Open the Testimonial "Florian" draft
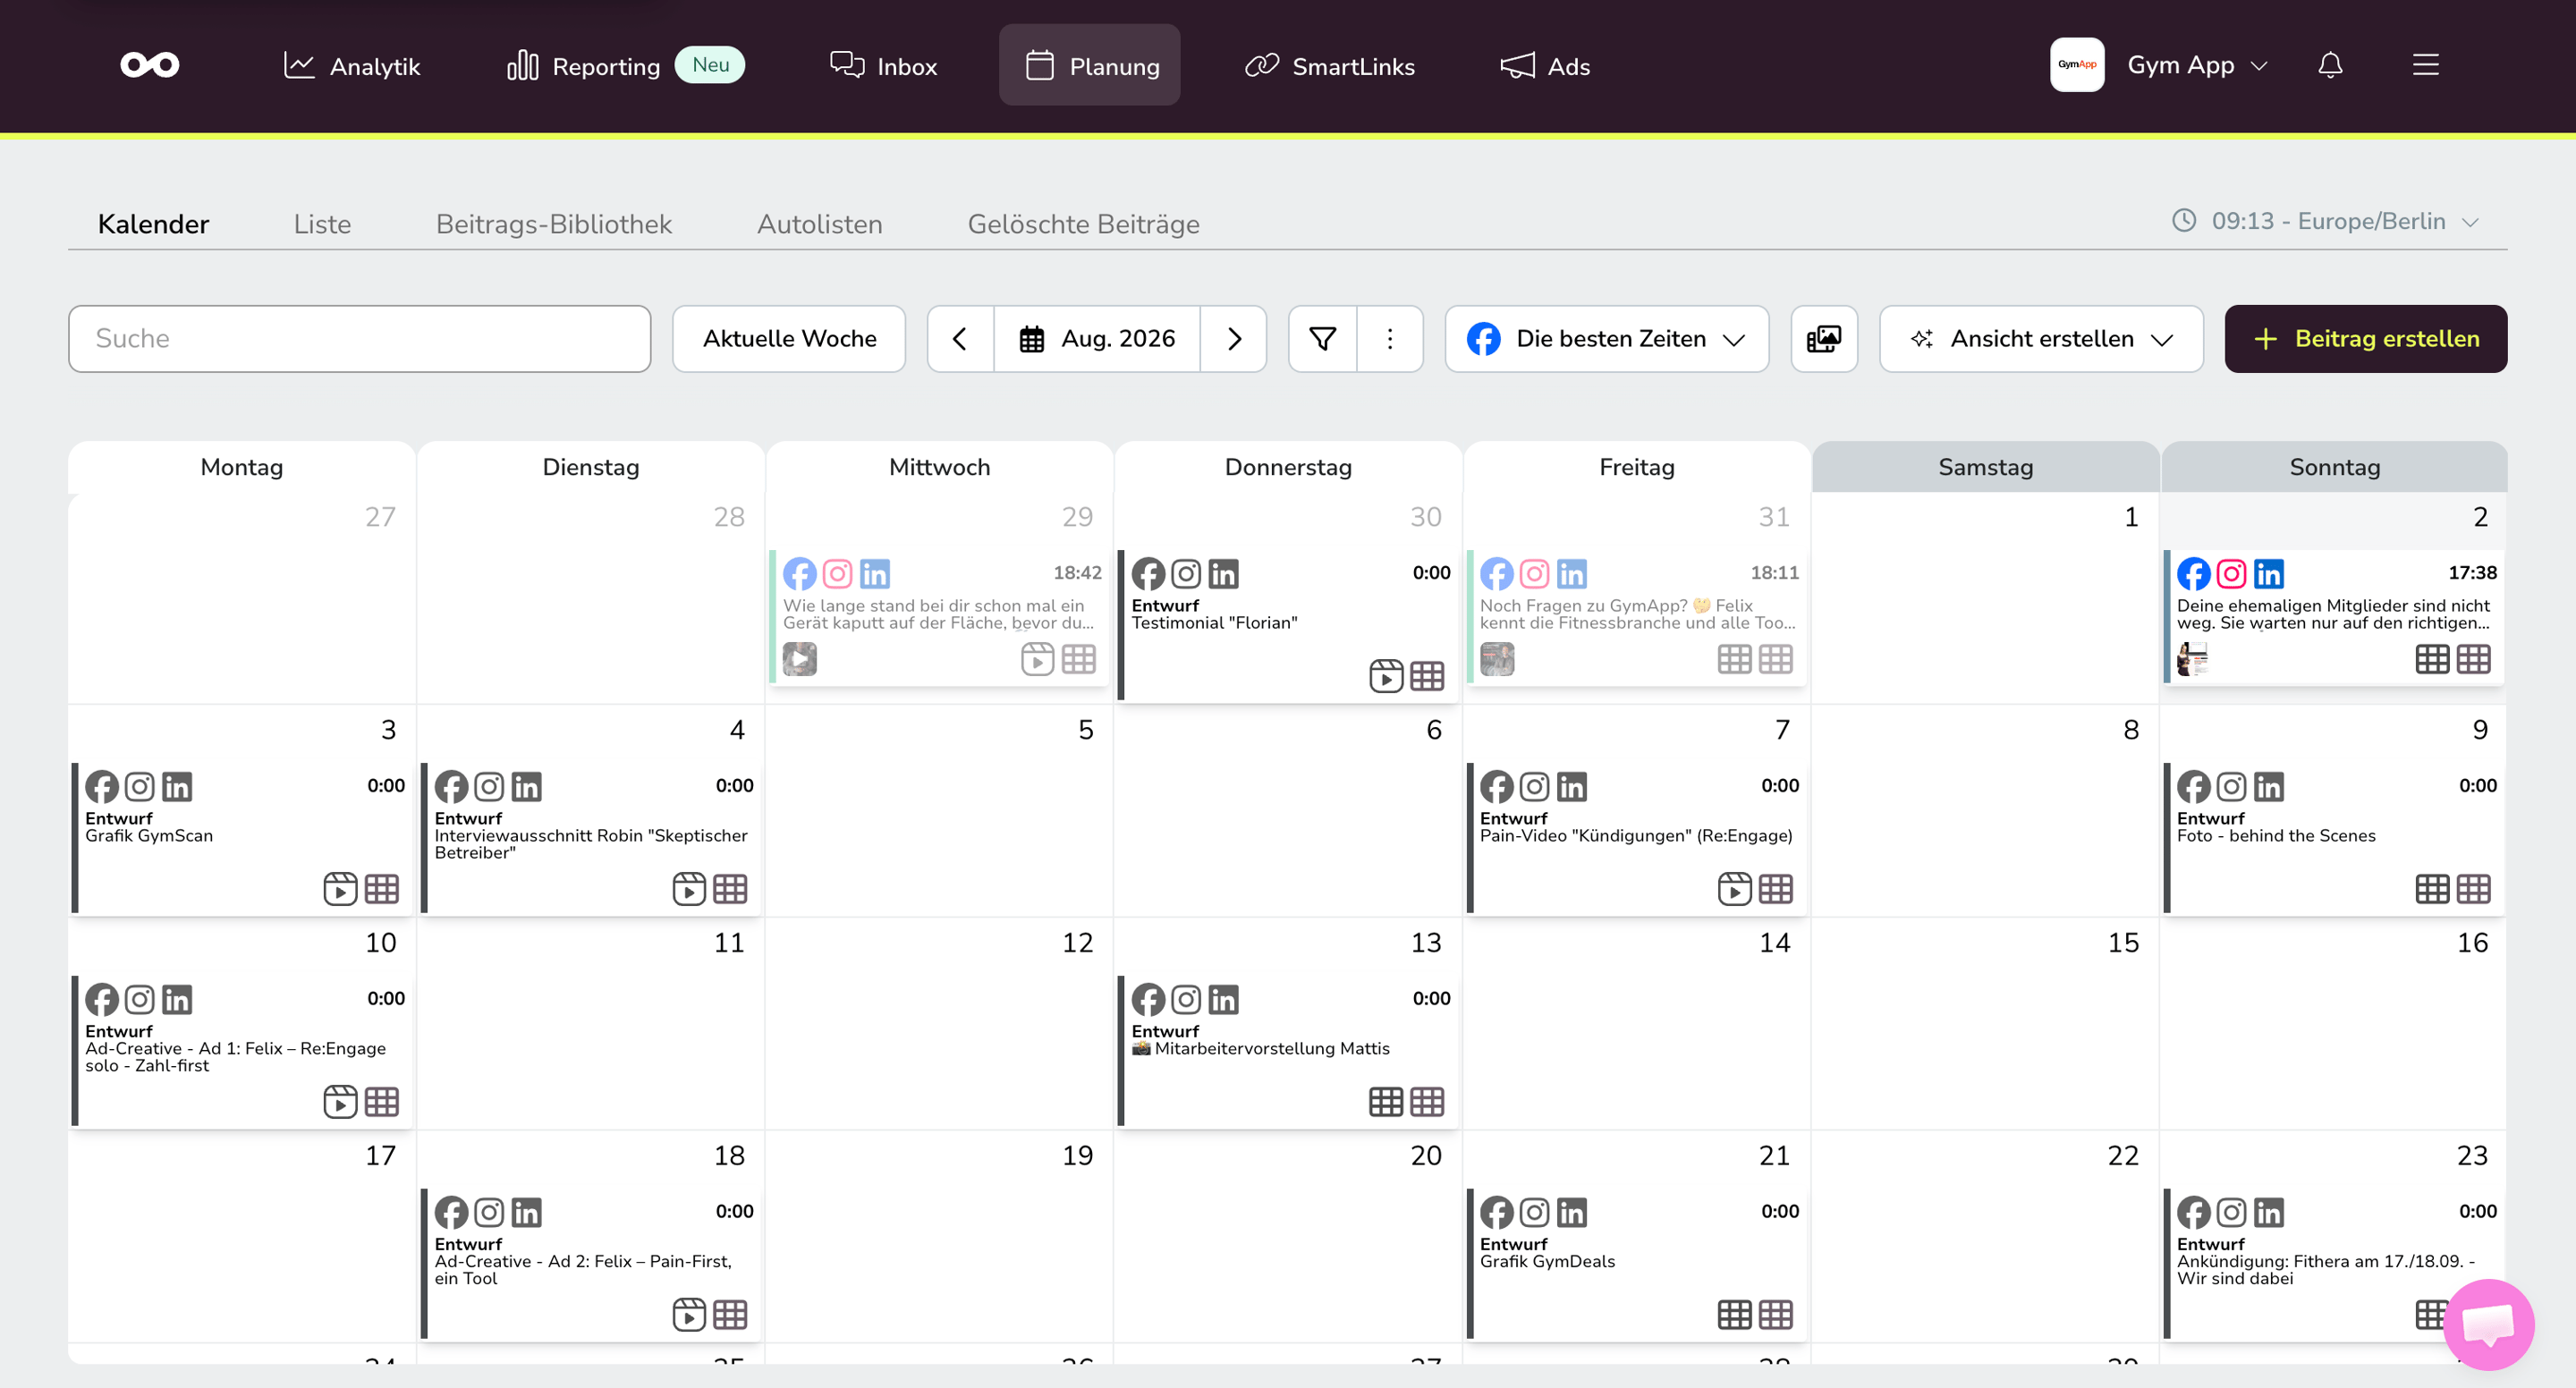Screen dimensions: 2576x1388 [x=1288, y=625]
